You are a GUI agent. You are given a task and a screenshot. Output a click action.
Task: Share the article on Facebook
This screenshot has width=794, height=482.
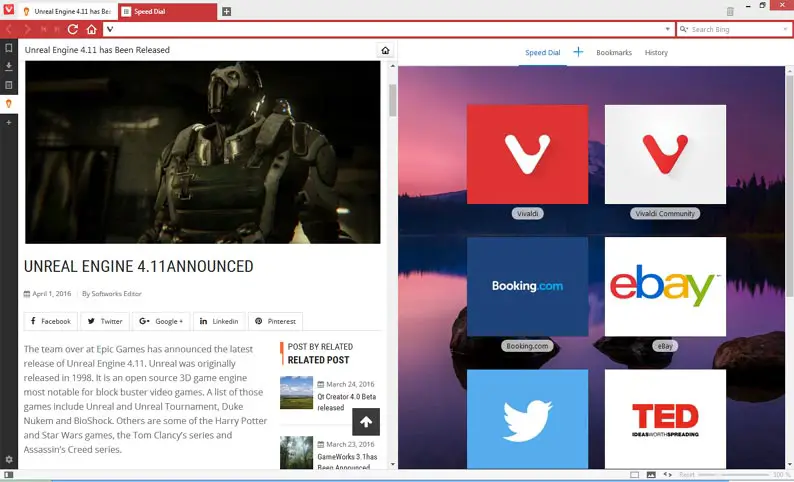[x=51, y=322]
